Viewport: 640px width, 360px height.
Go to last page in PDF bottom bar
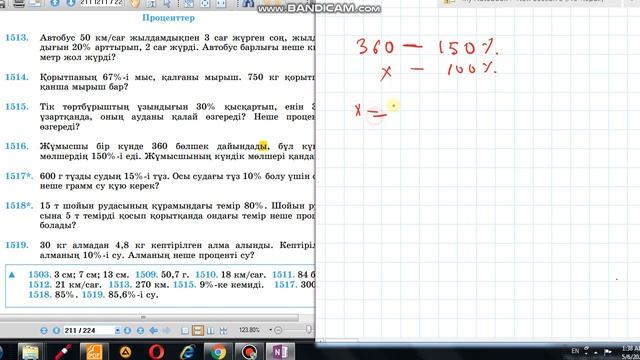(x=140, y=330)
